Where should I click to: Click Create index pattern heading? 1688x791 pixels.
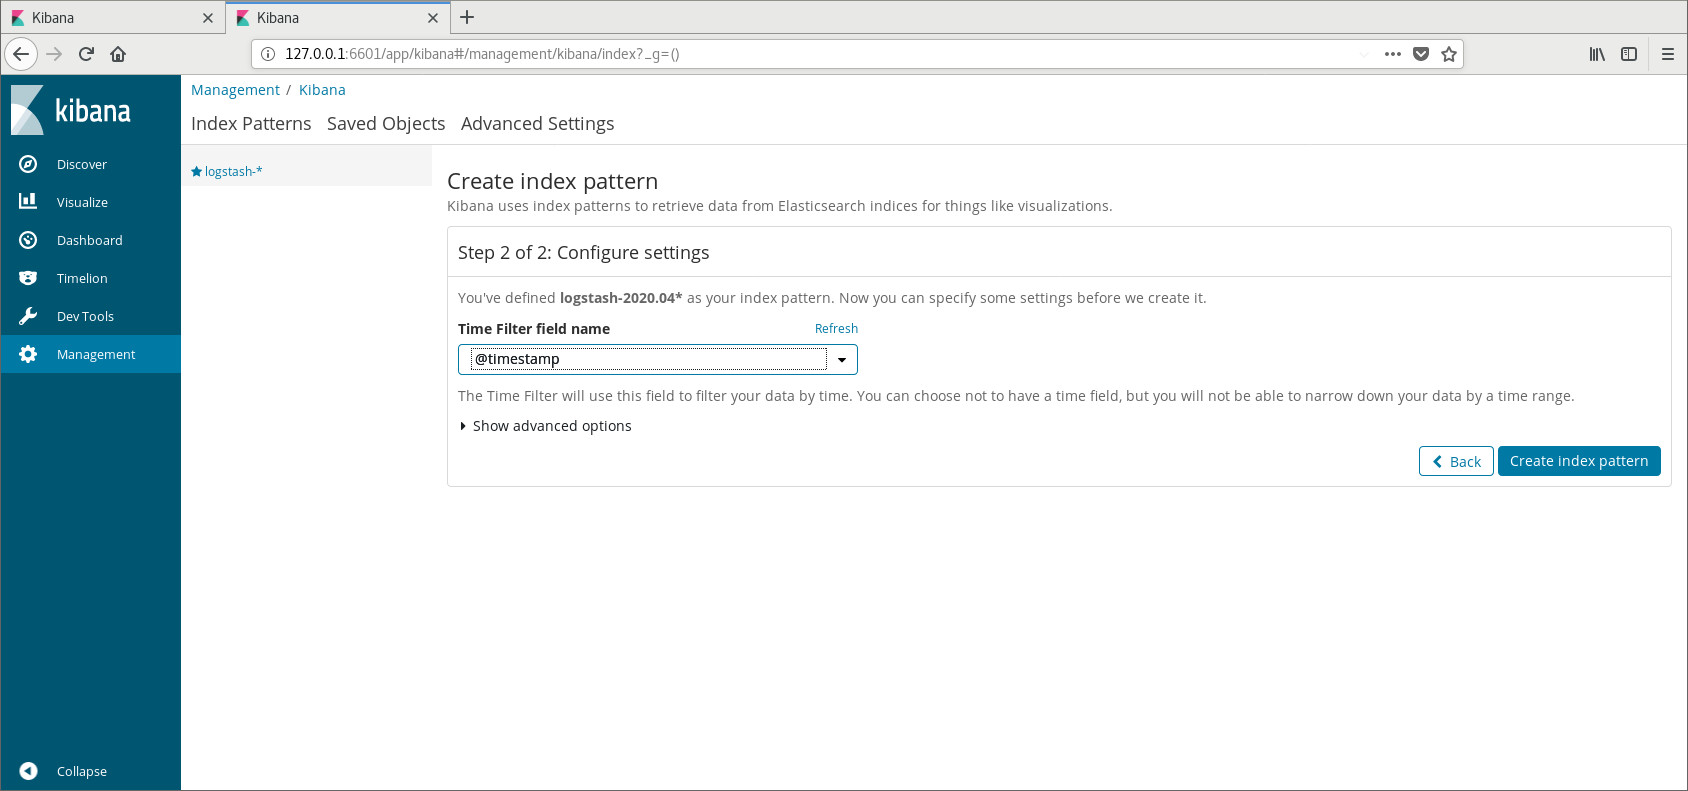(552, 181)
